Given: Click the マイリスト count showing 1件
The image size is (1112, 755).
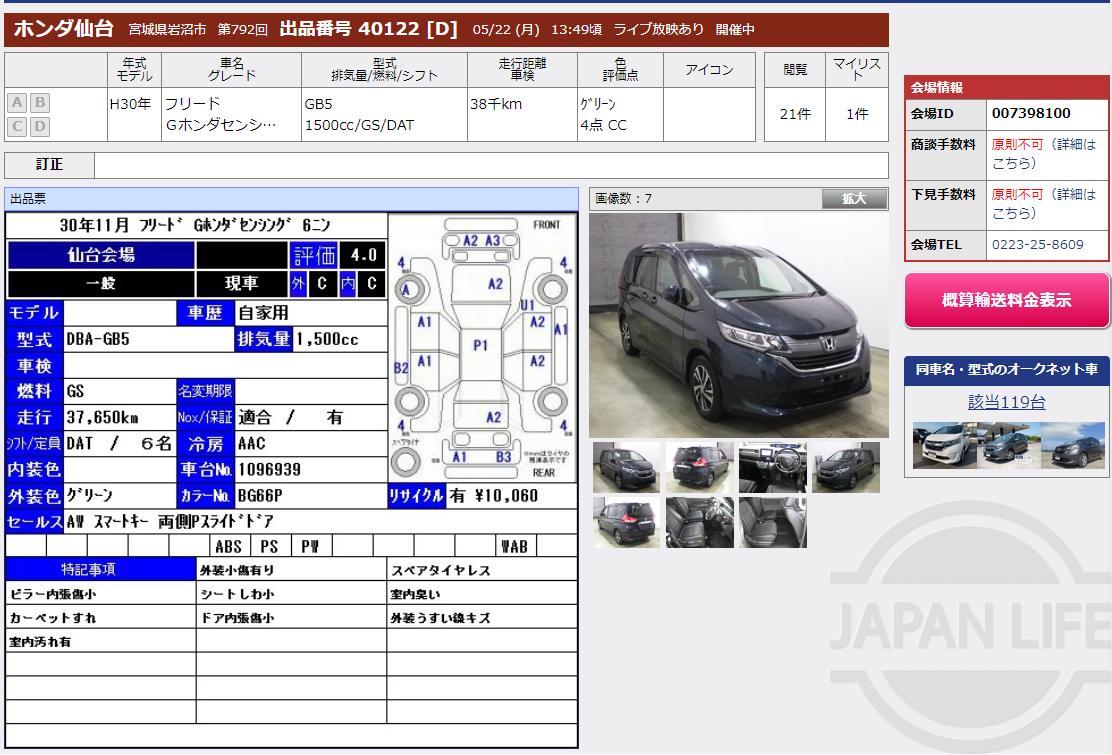Looking at the screenshot, I should tap(856, 114).
